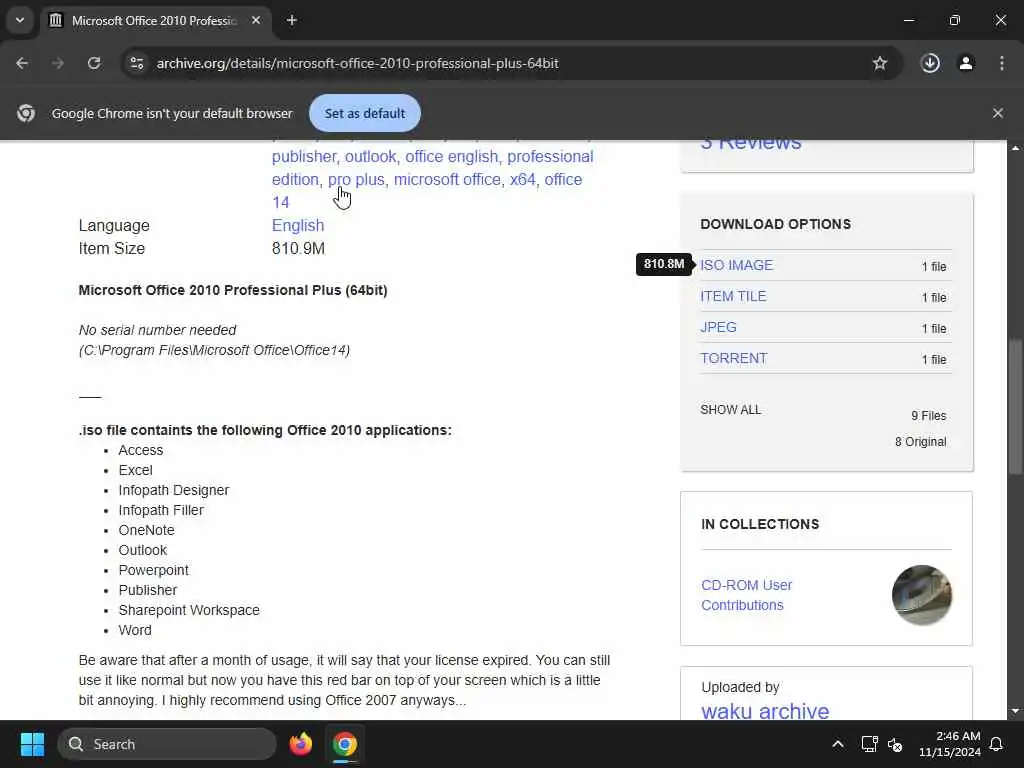Open the clock and date panel
Screen dimensions: 1024x768
click(x=950, y=744)
